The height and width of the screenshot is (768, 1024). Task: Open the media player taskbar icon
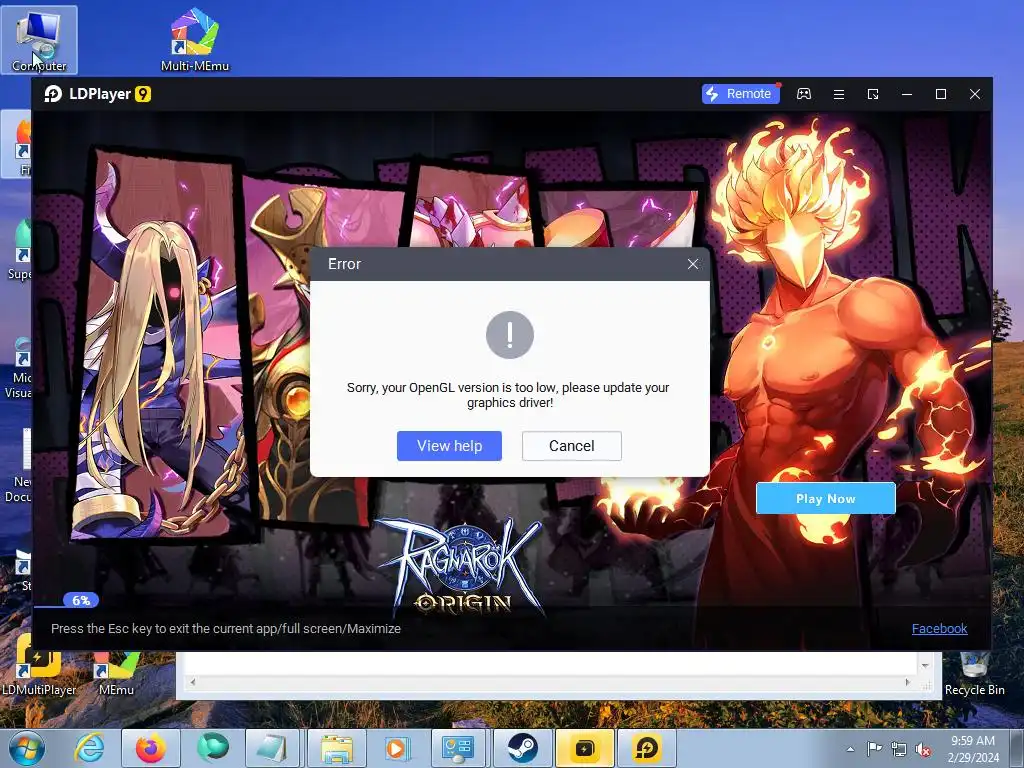pos(398,748)
